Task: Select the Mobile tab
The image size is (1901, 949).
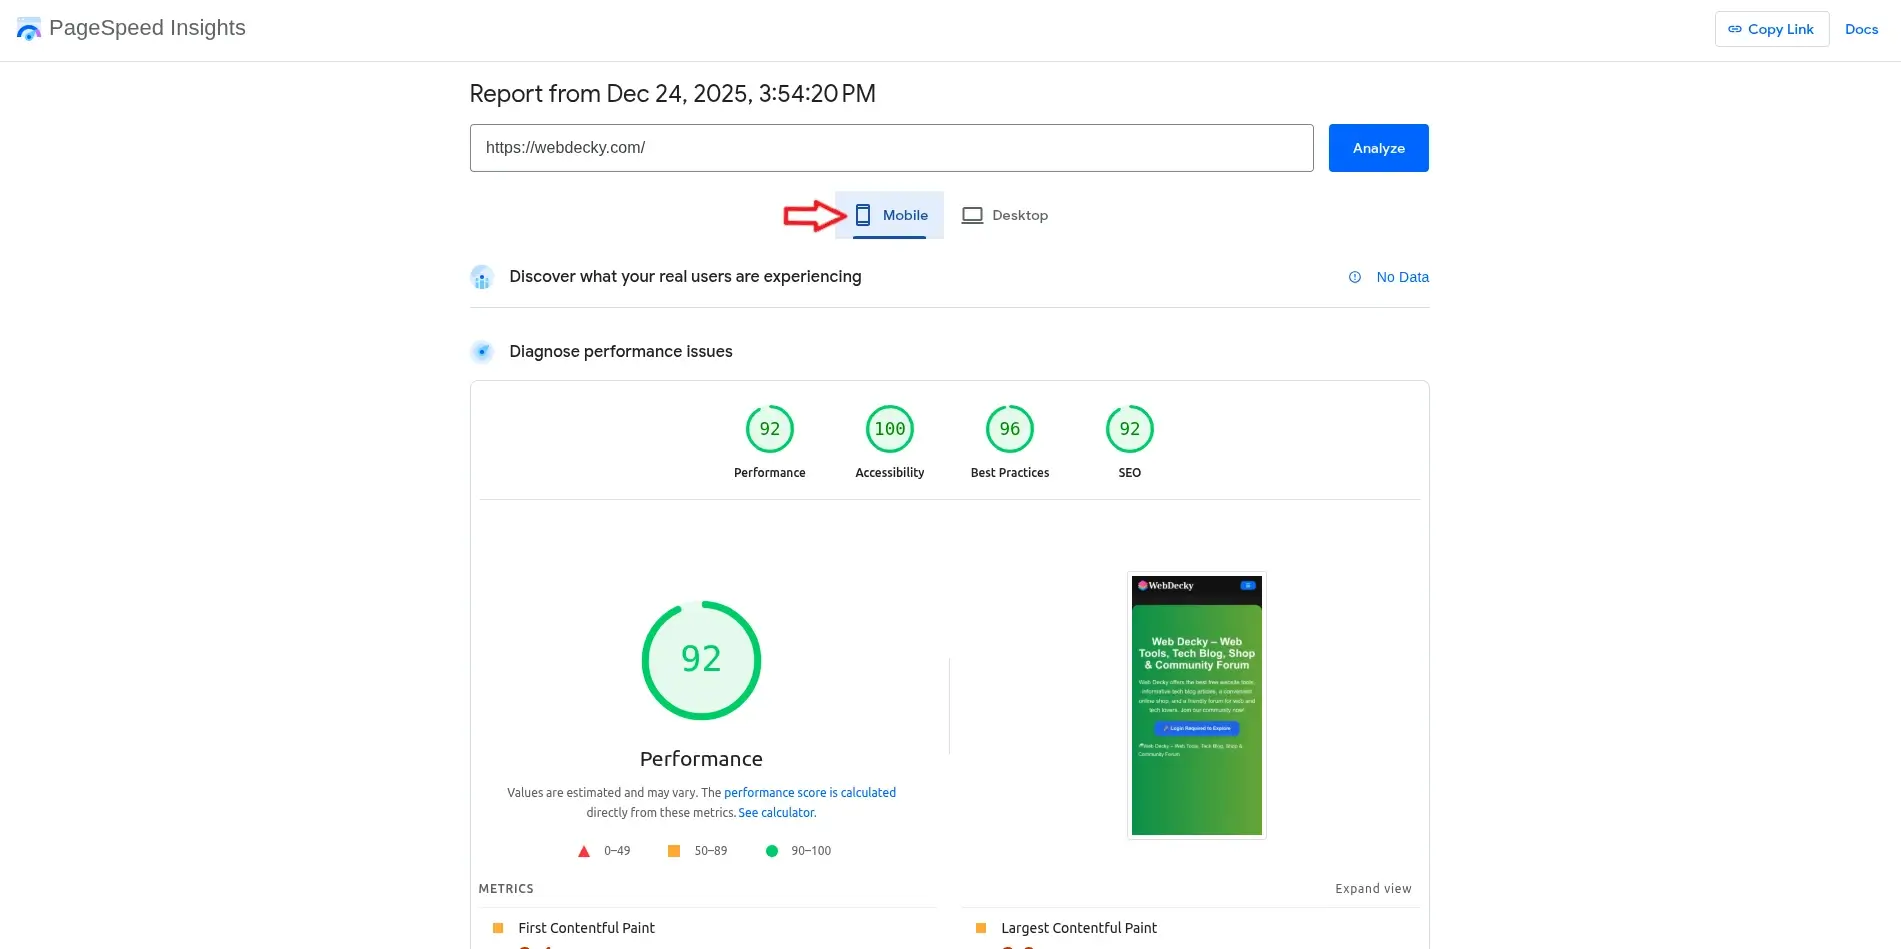Action: (905, 215)
